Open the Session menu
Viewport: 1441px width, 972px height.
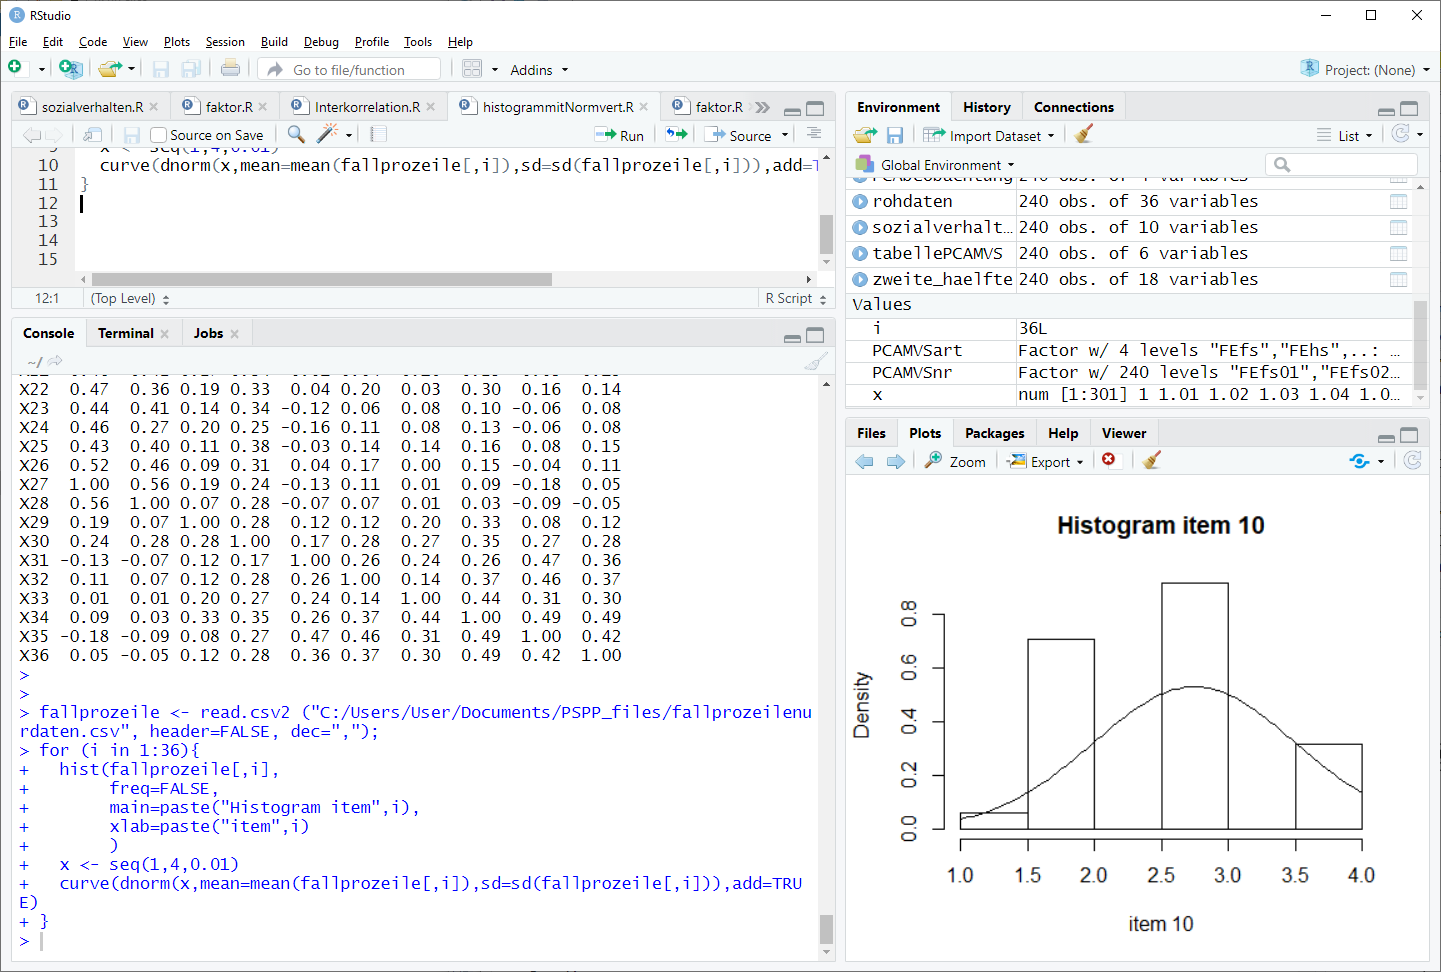(x=225, y=42)
